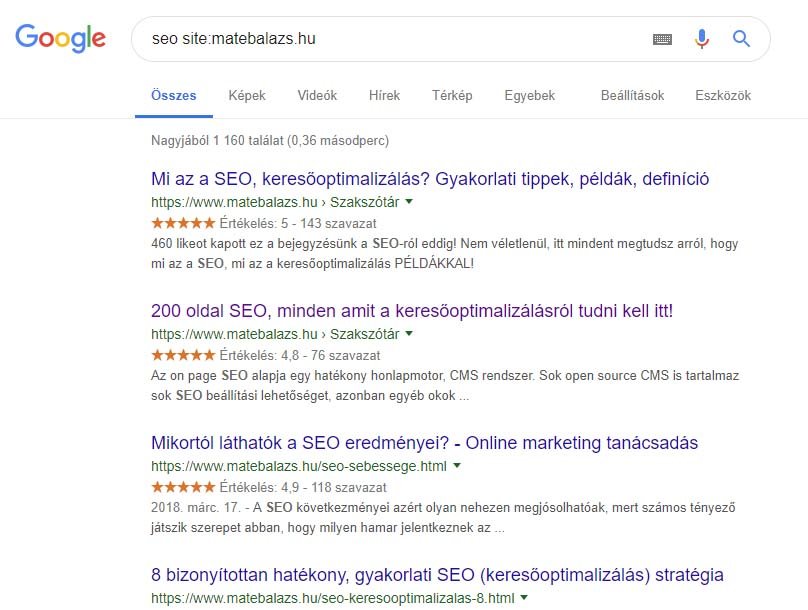Open the Hírek tab
Viewport: 808px width, 610px height.
[384, 95]
